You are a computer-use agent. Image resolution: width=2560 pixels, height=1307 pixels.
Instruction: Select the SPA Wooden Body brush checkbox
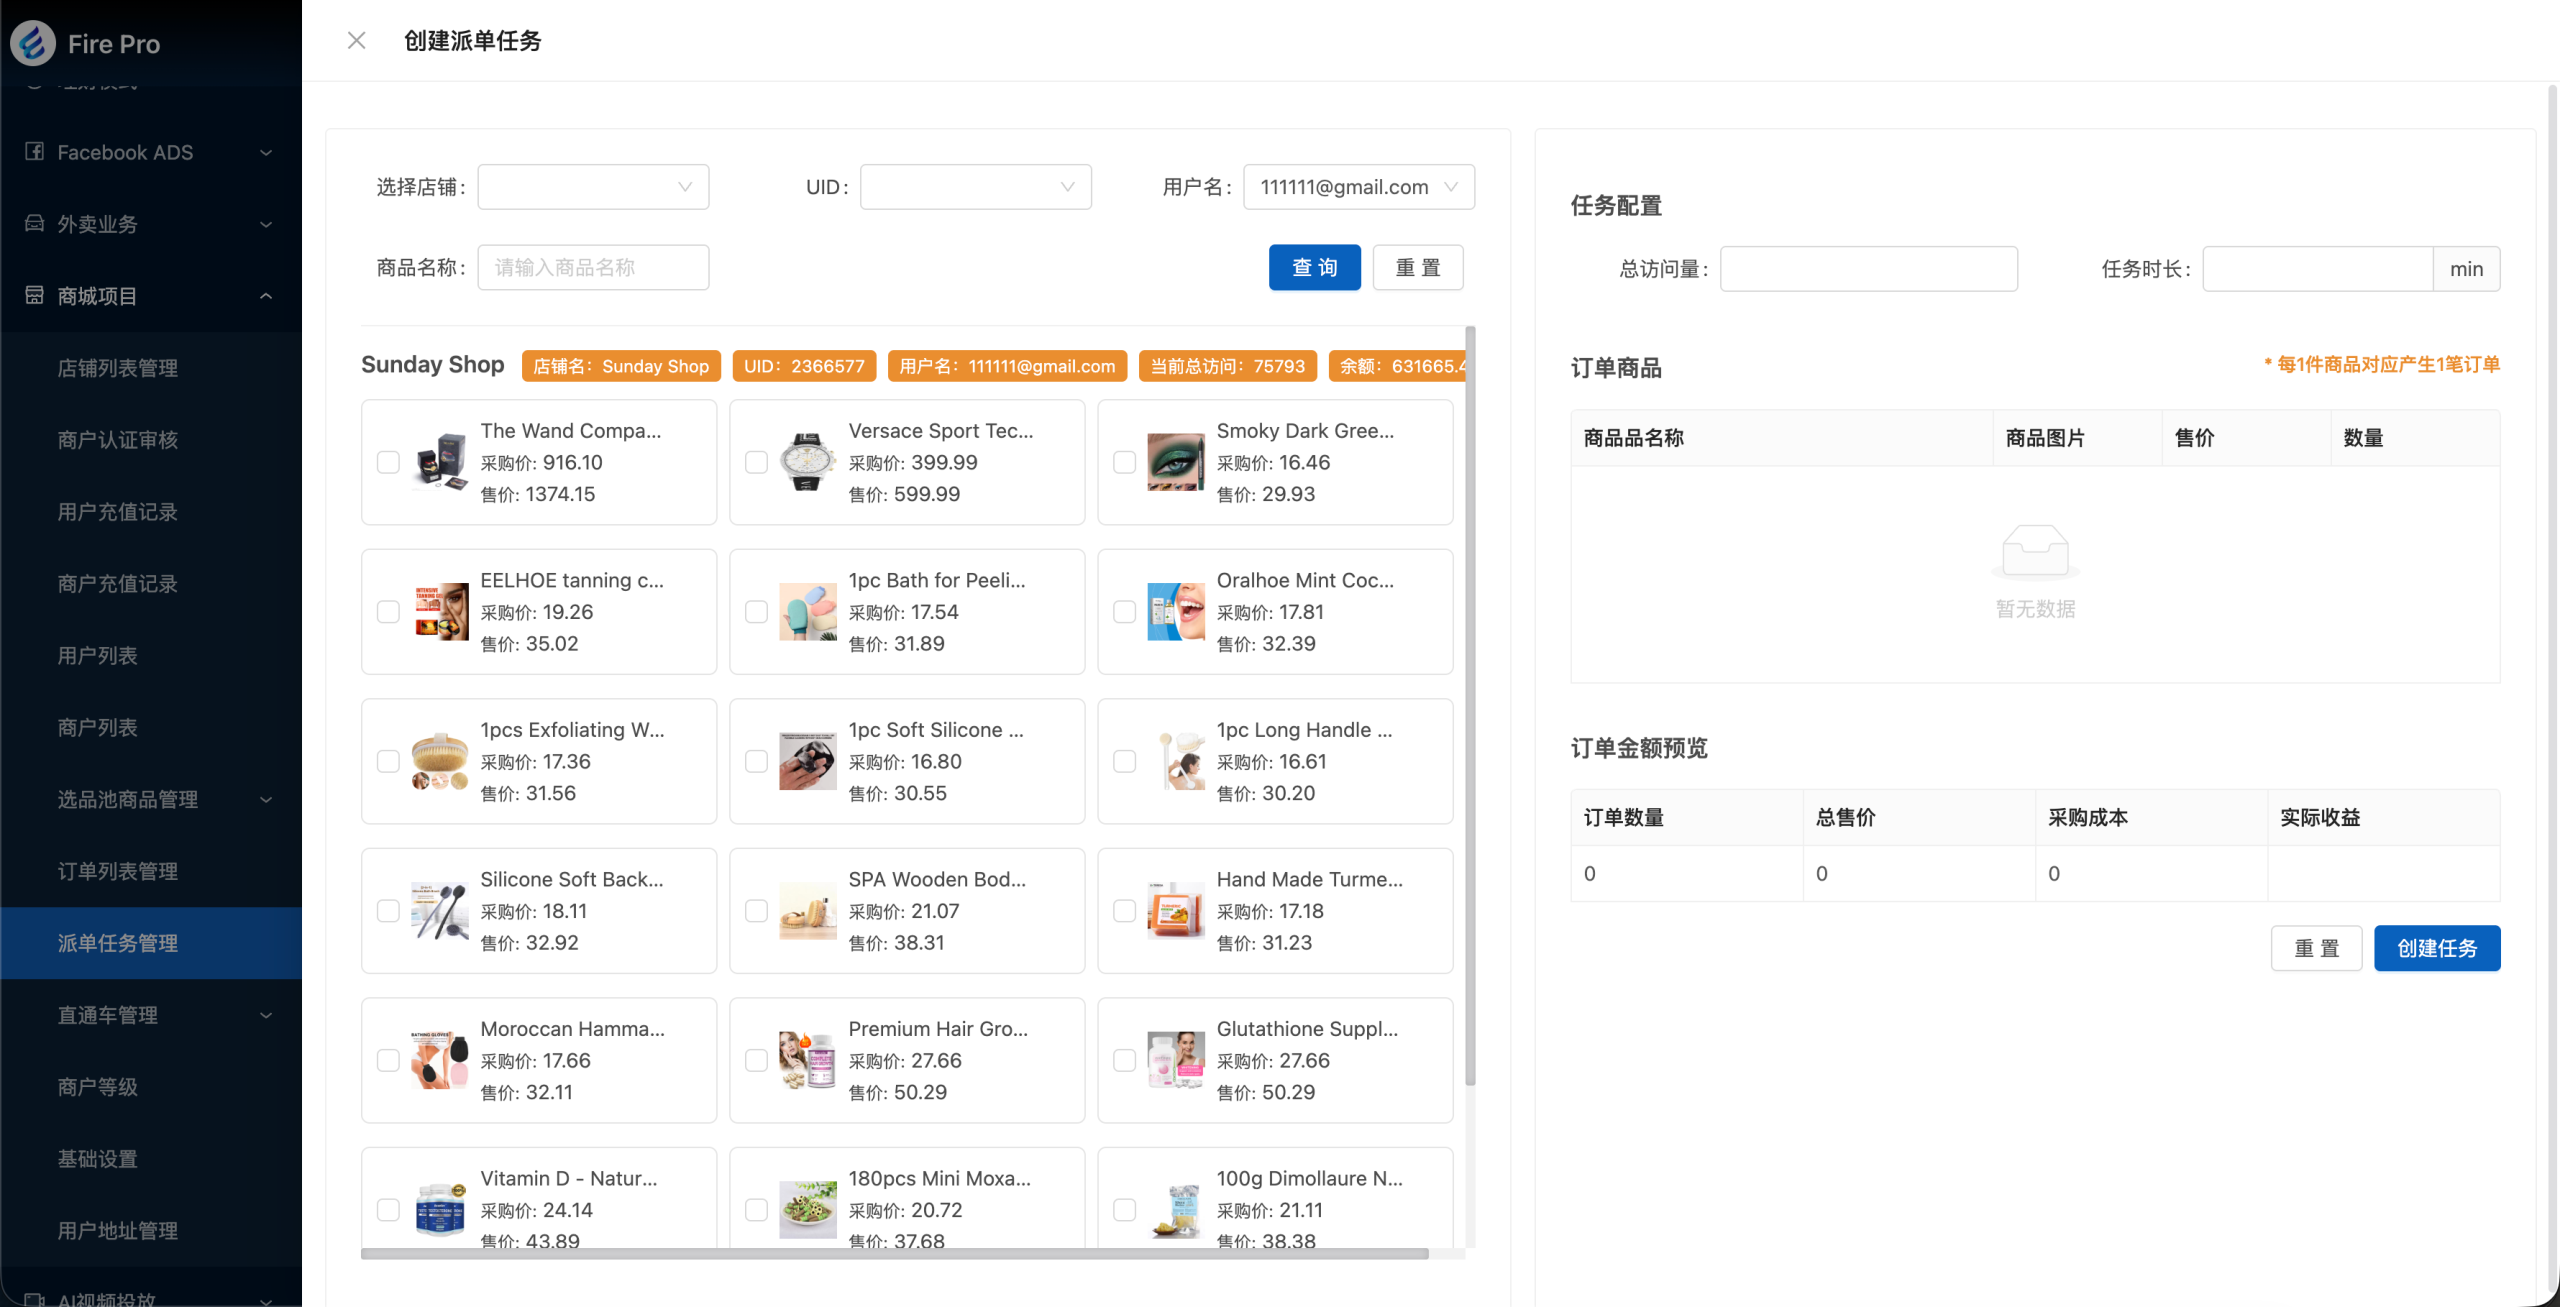coord(756,911)
